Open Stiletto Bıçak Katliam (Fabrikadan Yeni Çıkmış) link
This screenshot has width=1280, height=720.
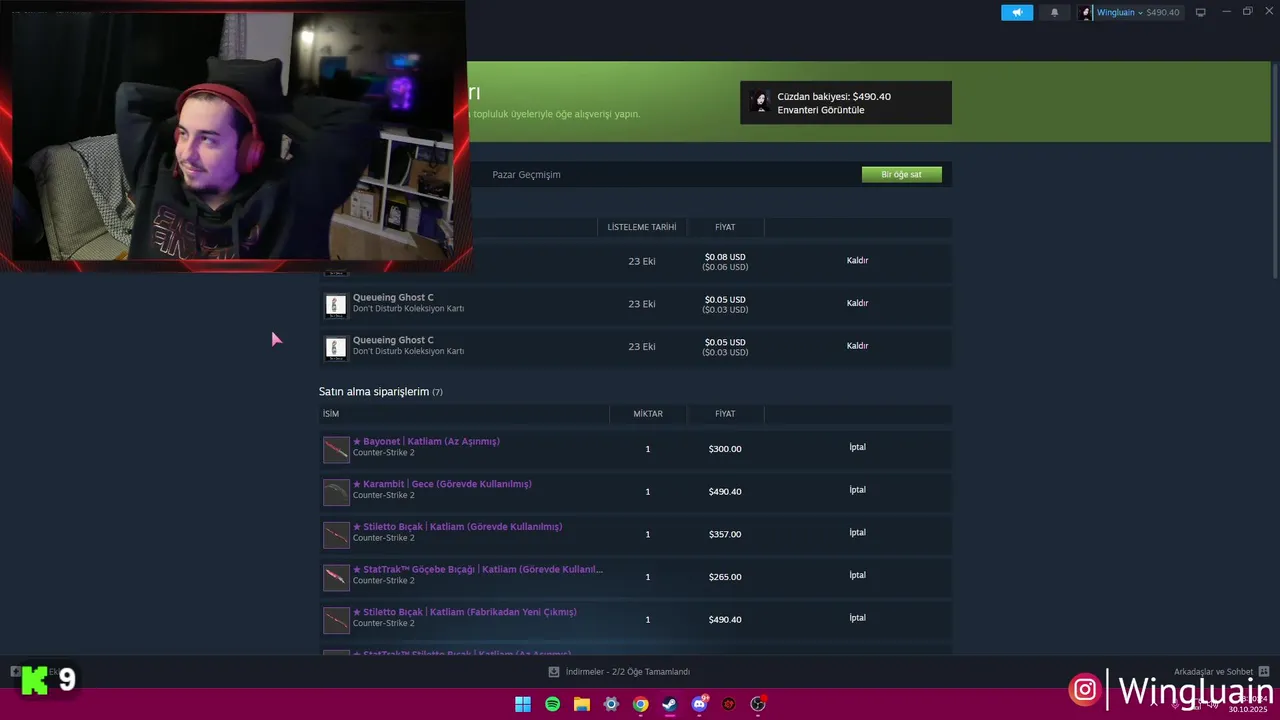point(465,612)
